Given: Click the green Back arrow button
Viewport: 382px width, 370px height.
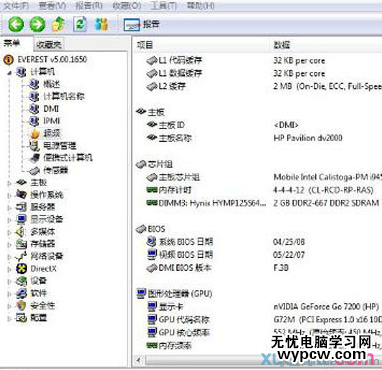Looking at the screenshot, I should point(16,24).
